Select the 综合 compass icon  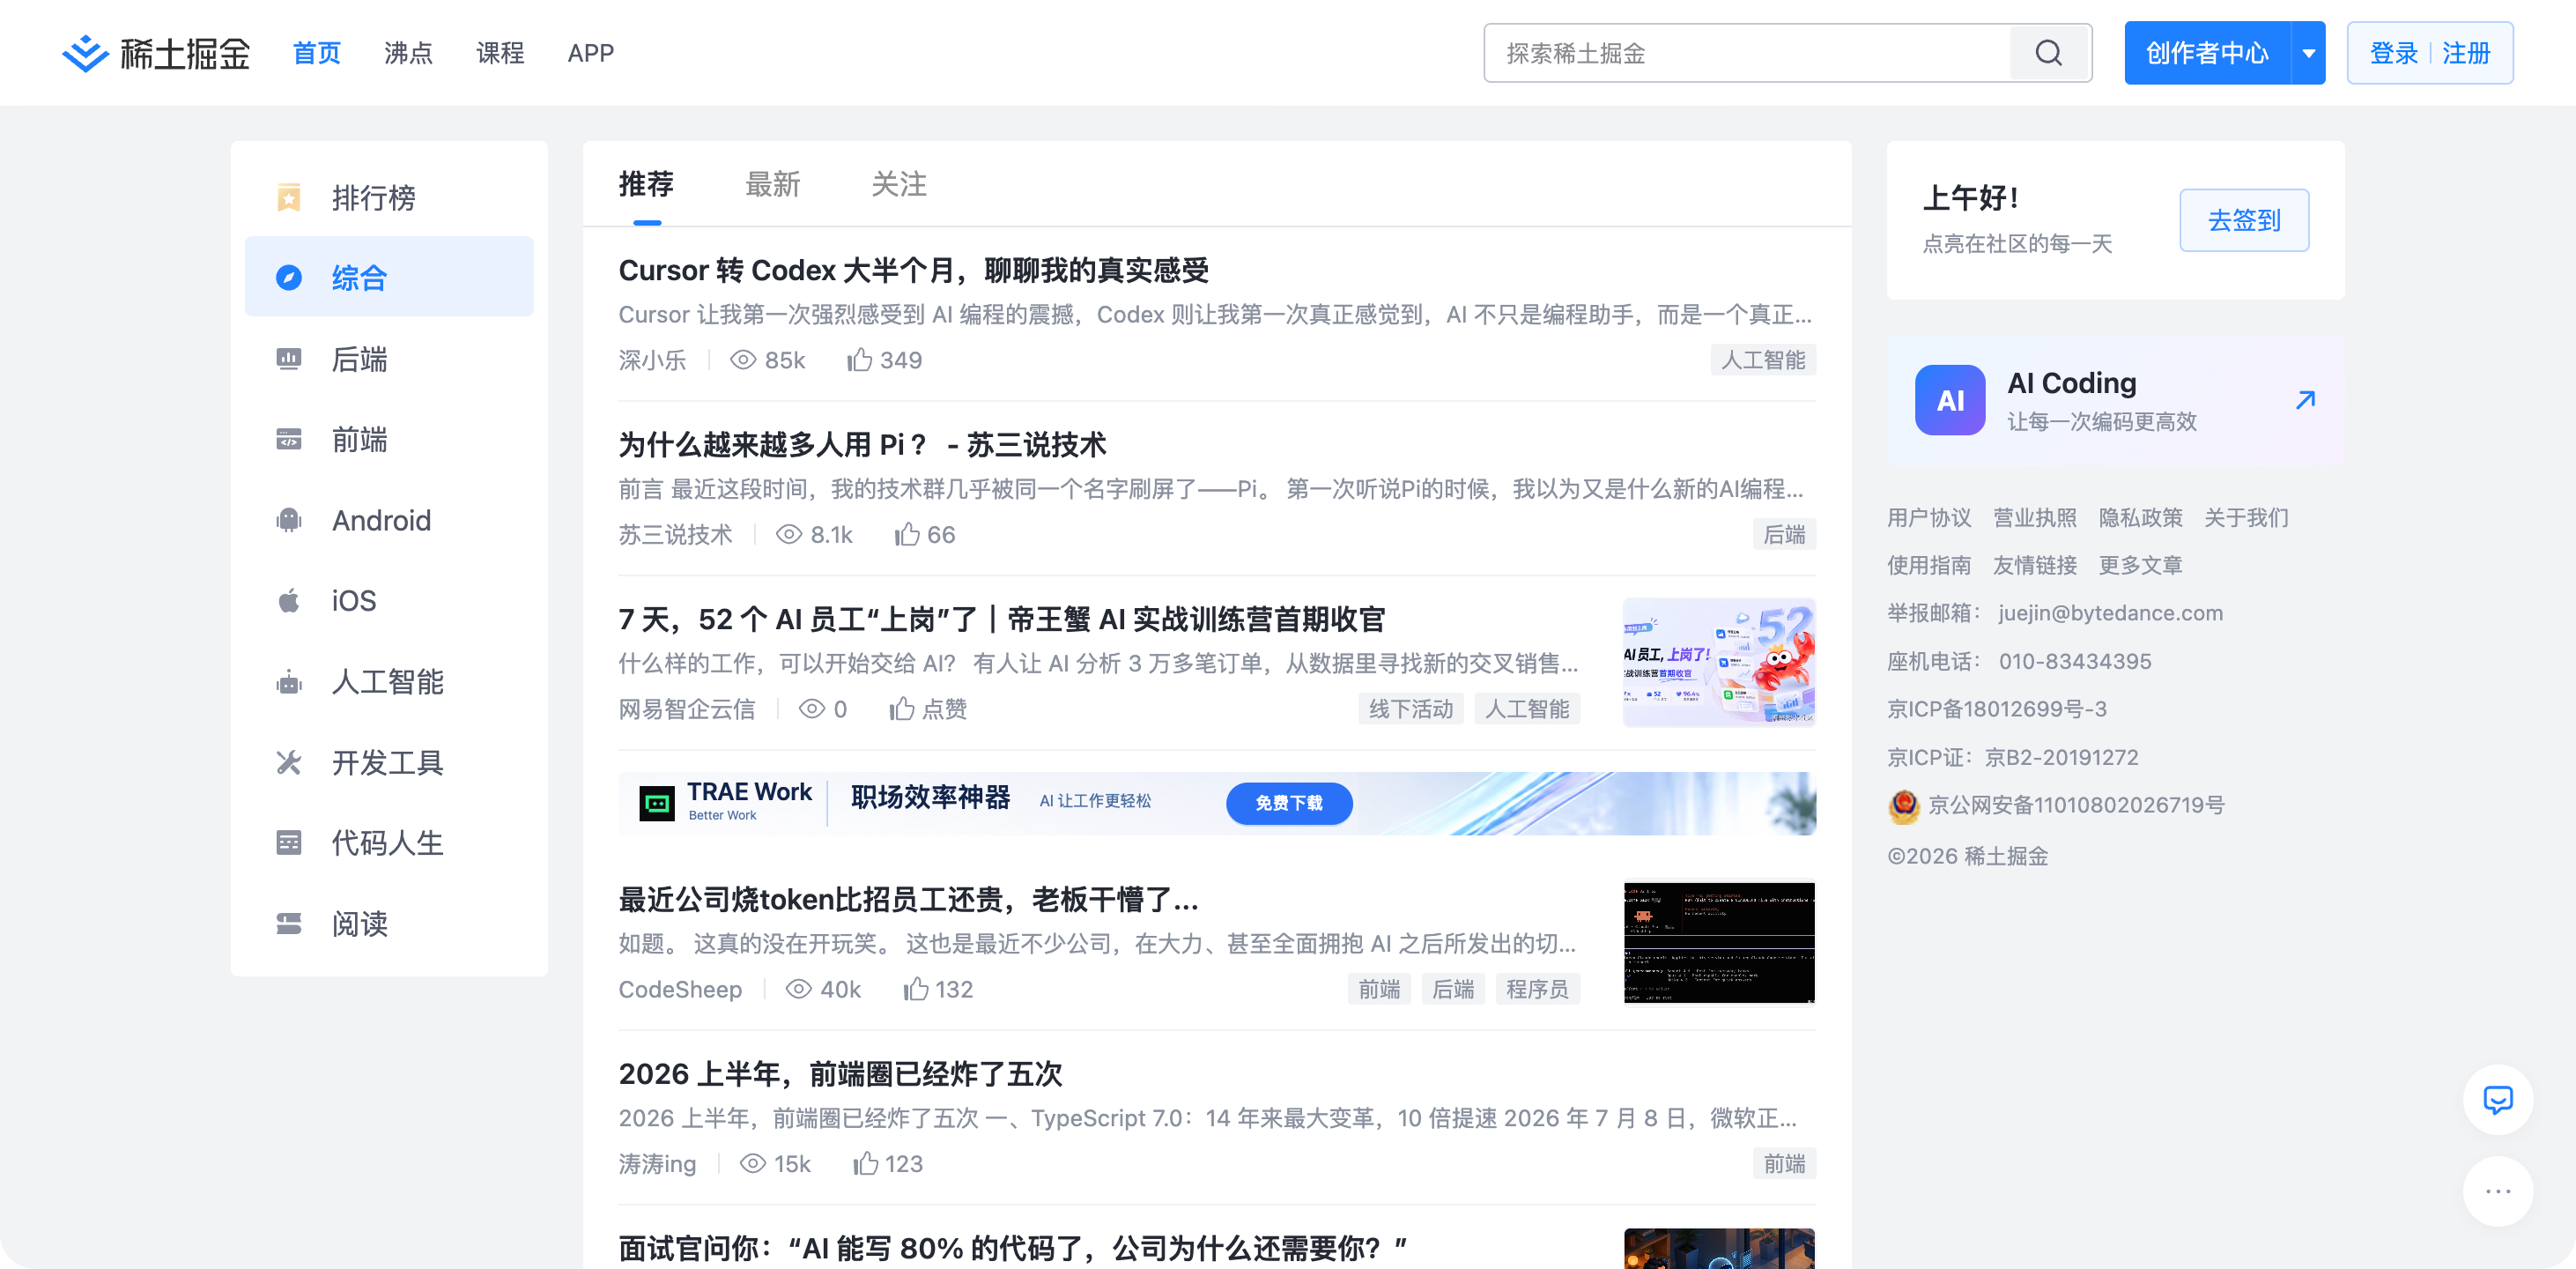click(x=289, y=277)
